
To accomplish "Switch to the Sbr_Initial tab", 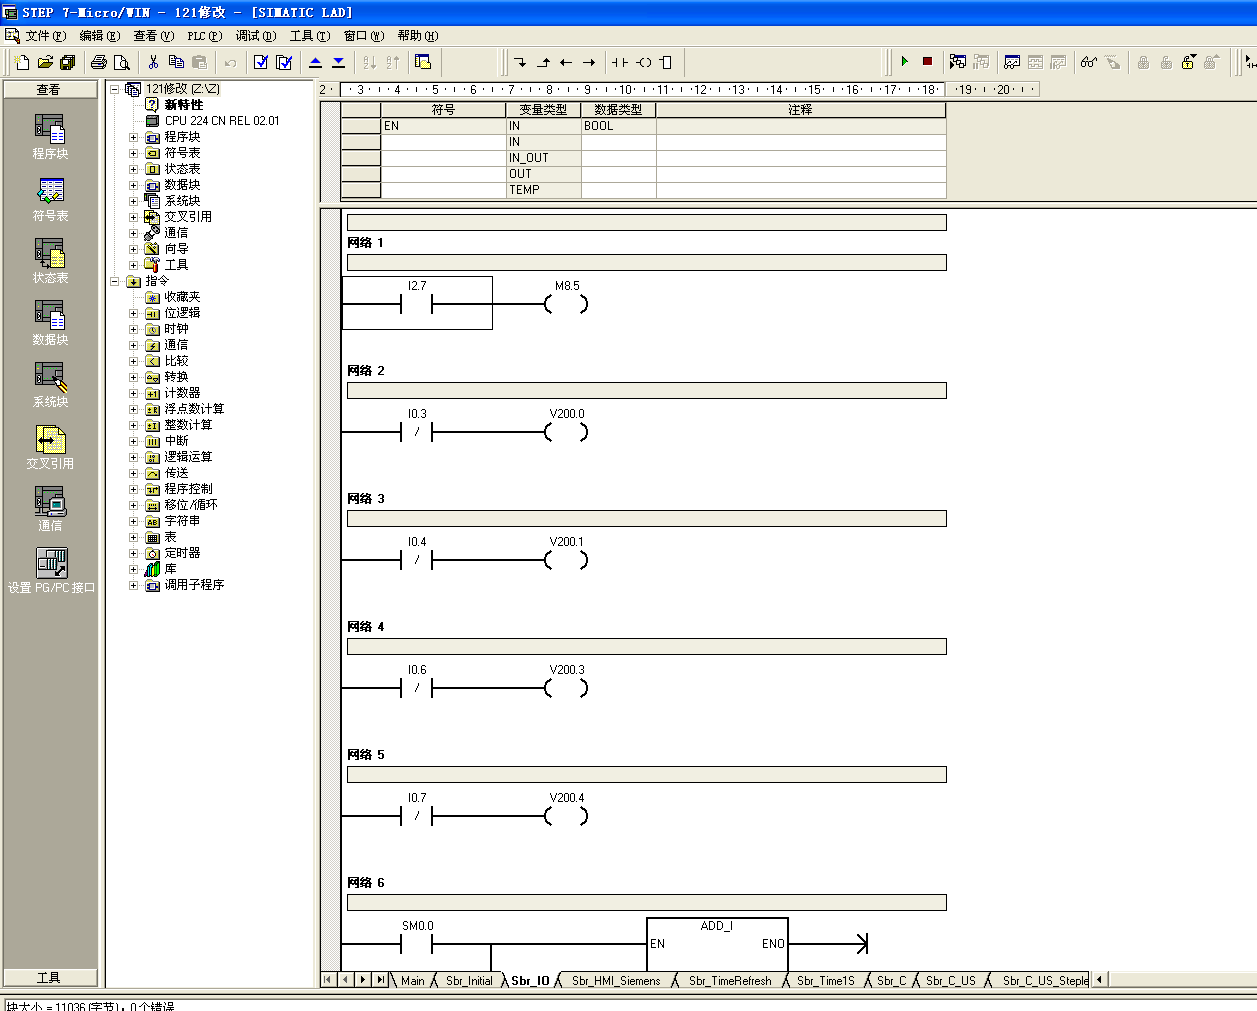I will pyautogui.click(x=468, y=981).
